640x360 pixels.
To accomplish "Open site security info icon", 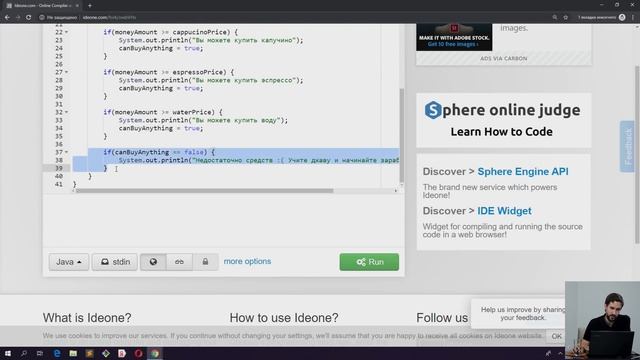I will tap(42, 18).
